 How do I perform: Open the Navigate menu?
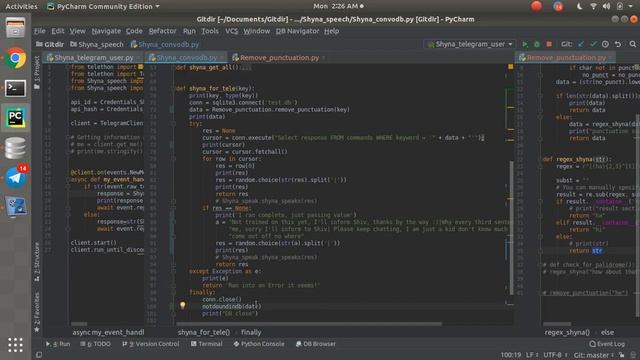pyautogui.click(x=106, y=31)
